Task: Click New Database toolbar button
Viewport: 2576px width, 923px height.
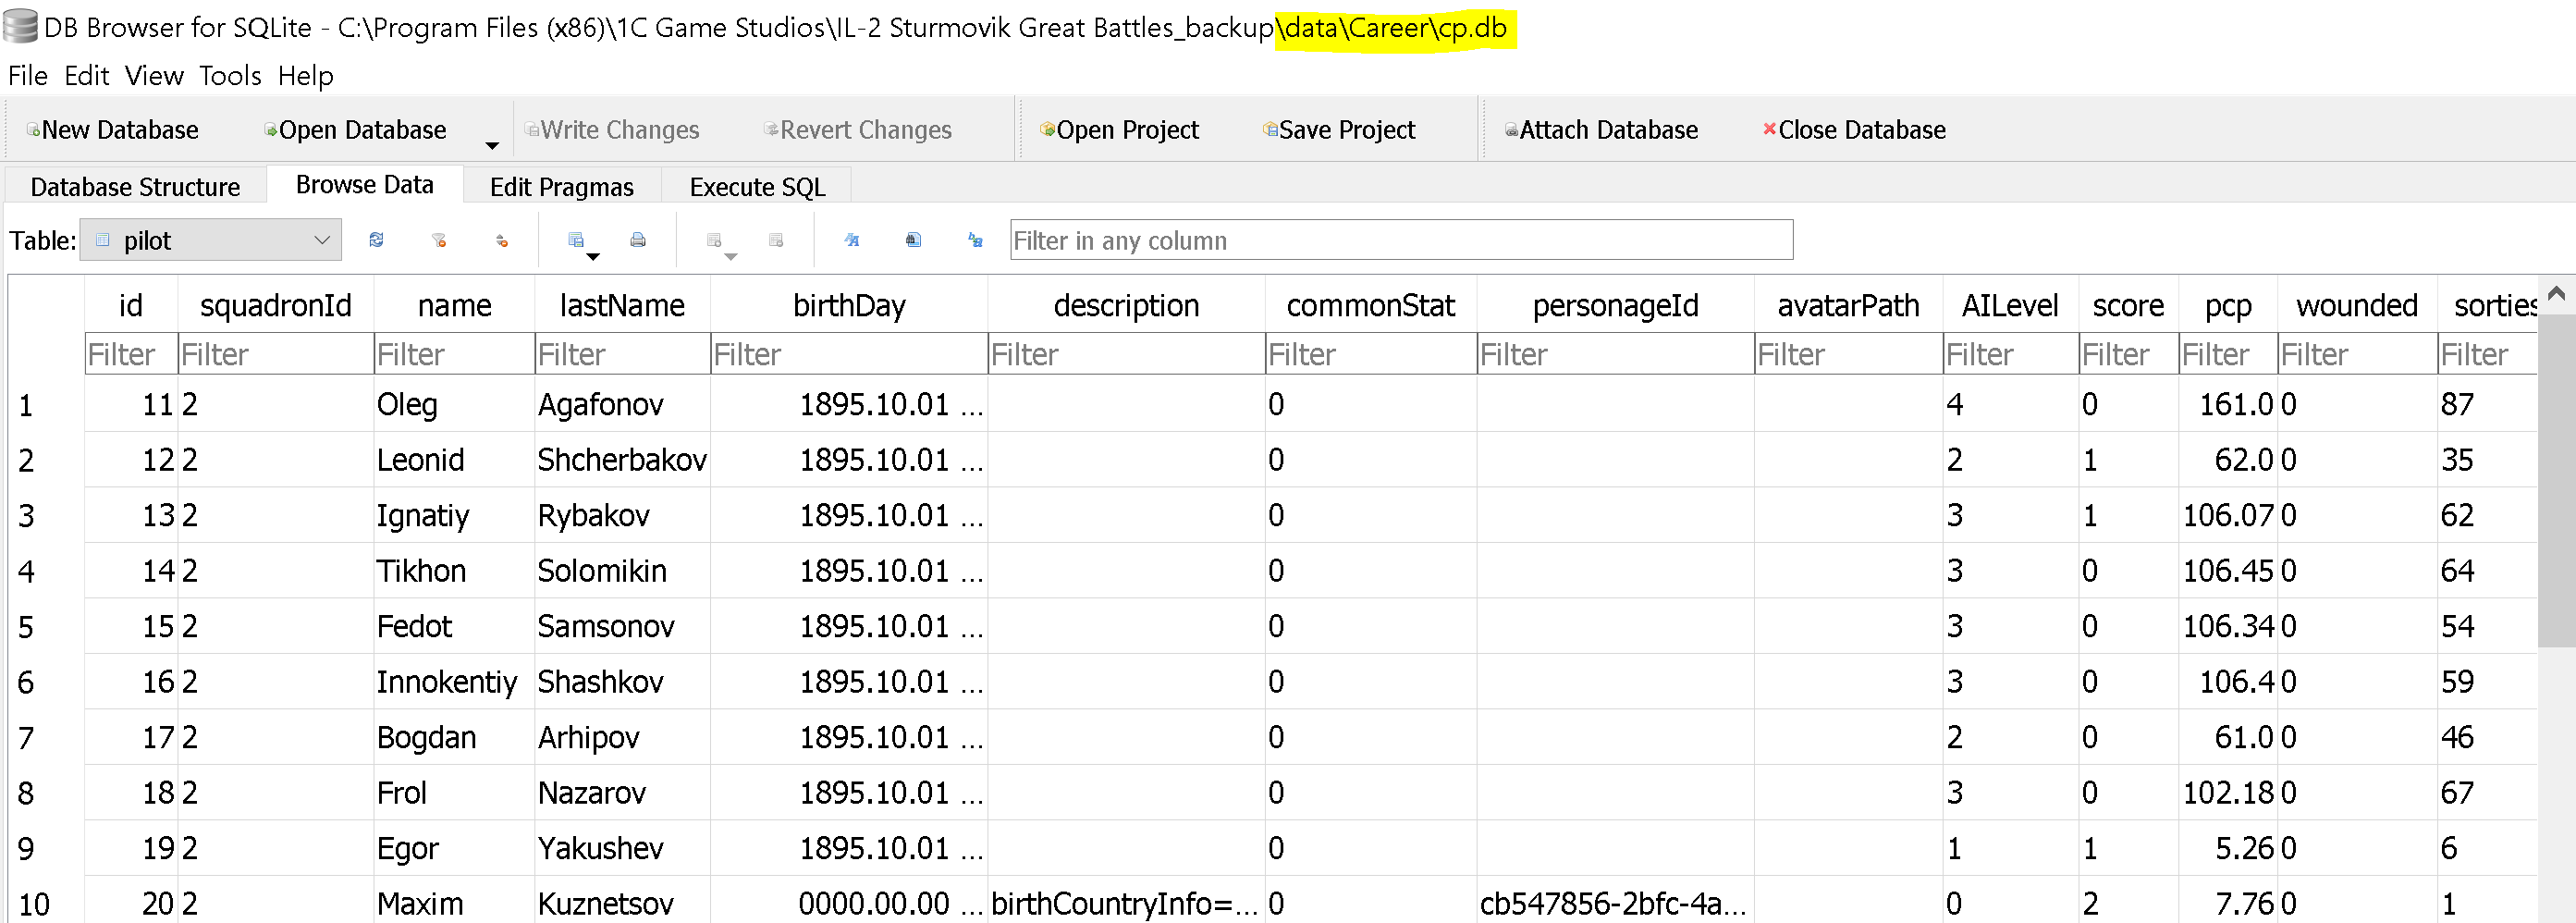Action: 112,130
